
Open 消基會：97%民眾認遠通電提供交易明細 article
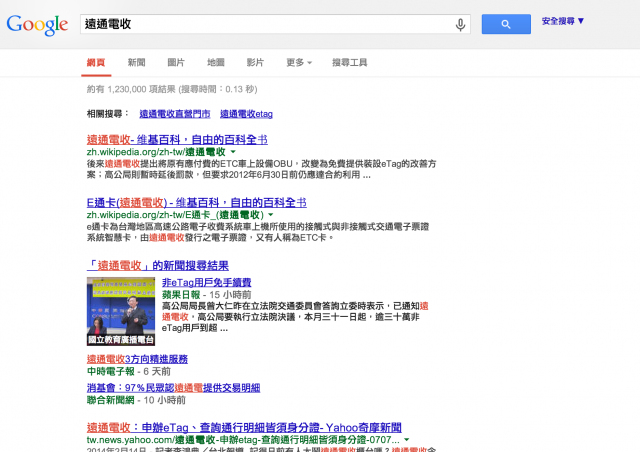(x=173, y=388)
